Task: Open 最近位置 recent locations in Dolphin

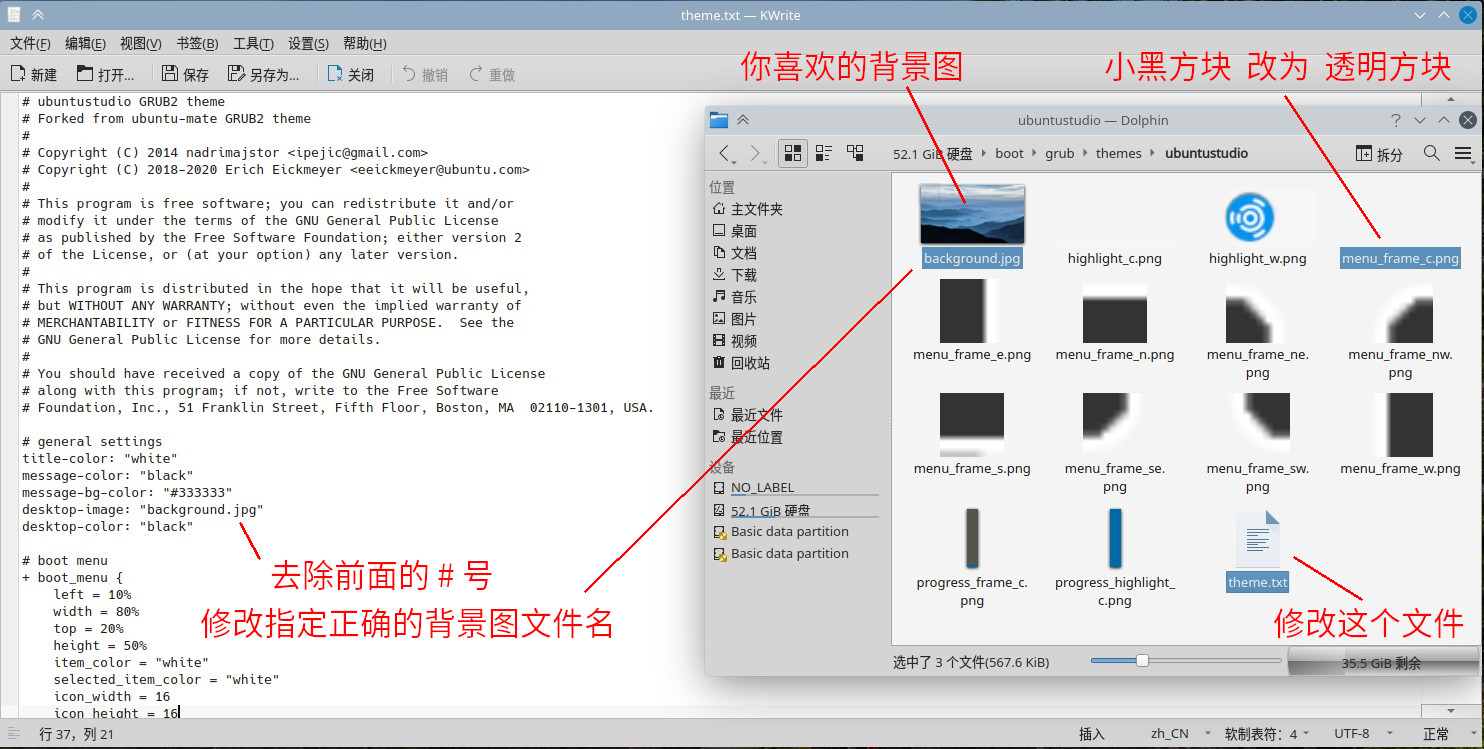Action: pos(747,437)
